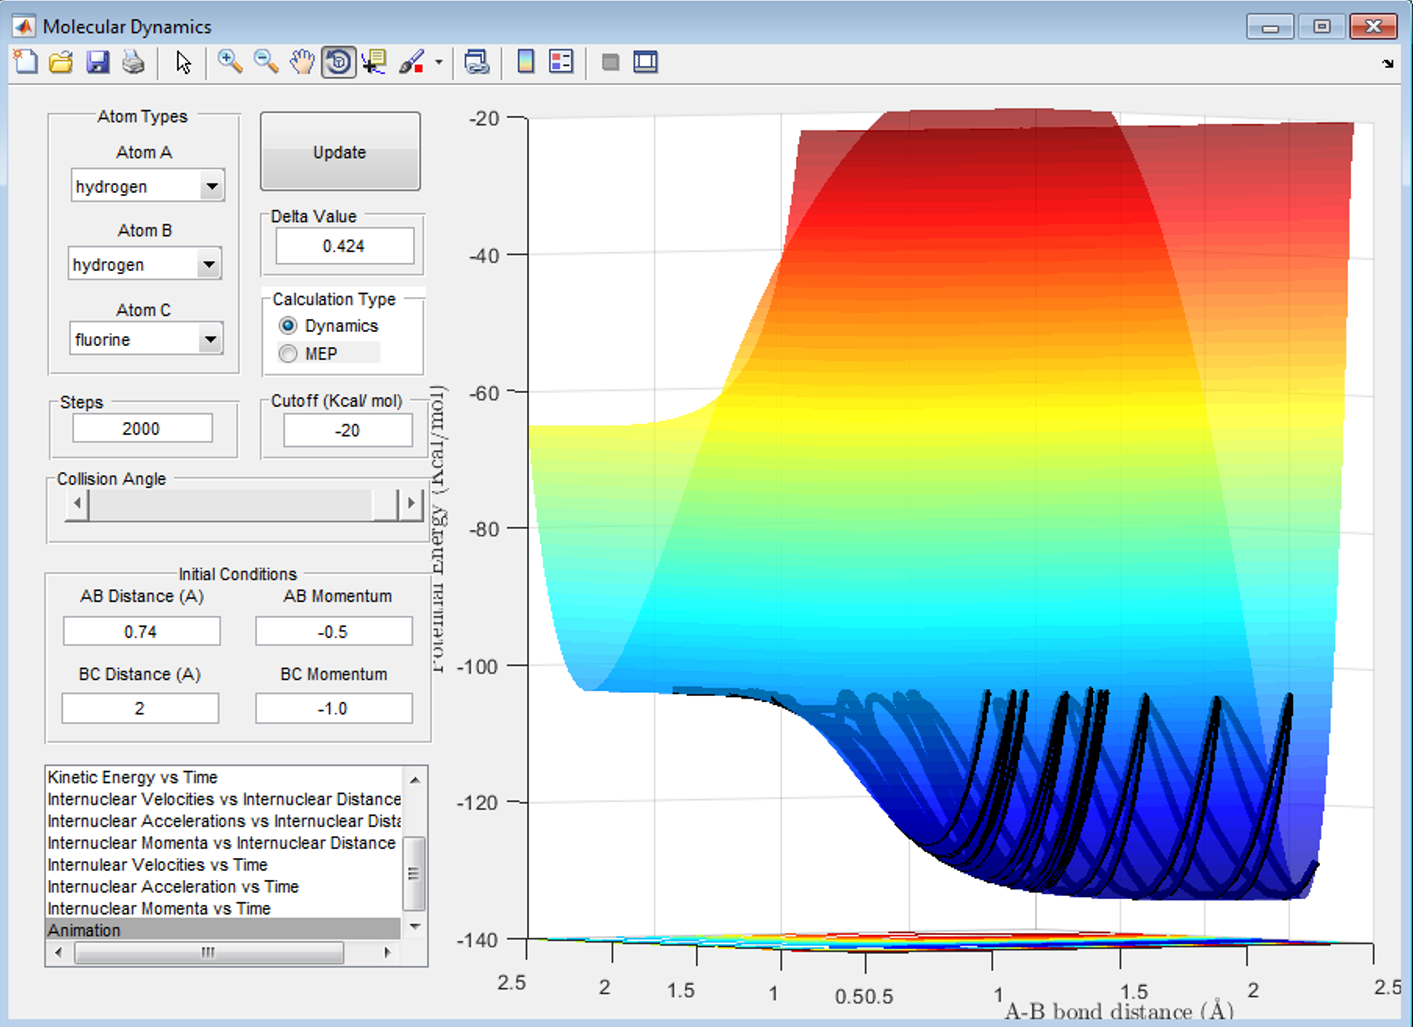Expand the Atom C fluorine dropdown
Screen dimensions: 1413x1027
[209, 340]
